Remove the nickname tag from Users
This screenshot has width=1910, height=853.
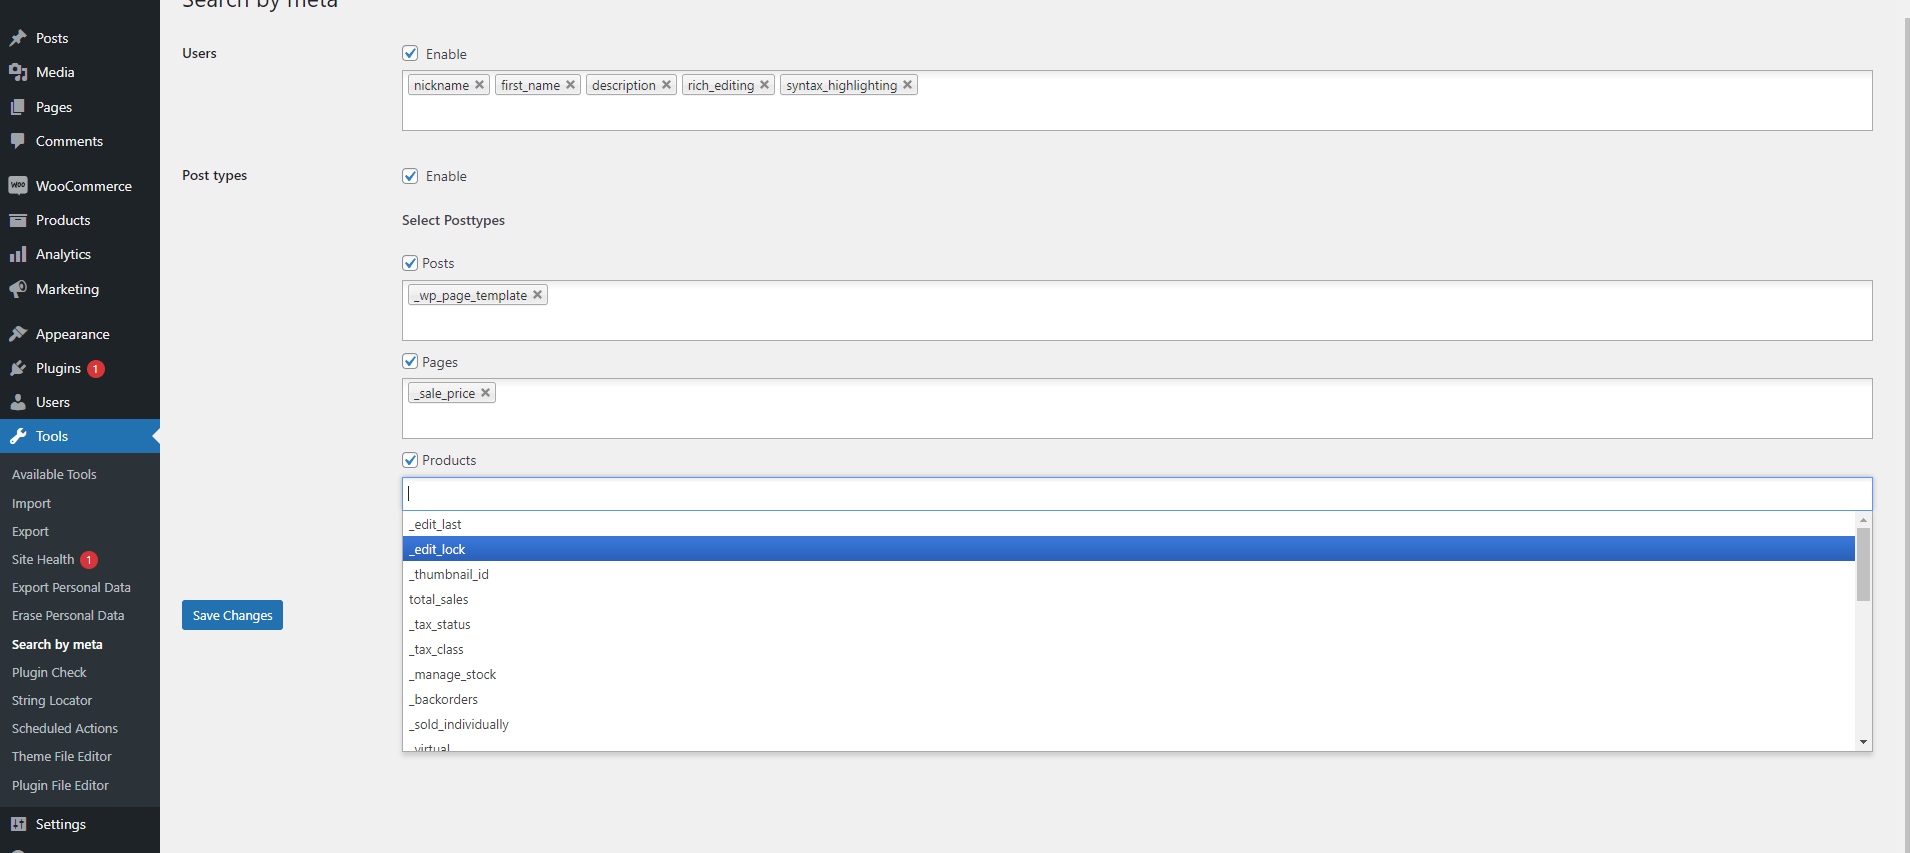[x=480, y=85]
